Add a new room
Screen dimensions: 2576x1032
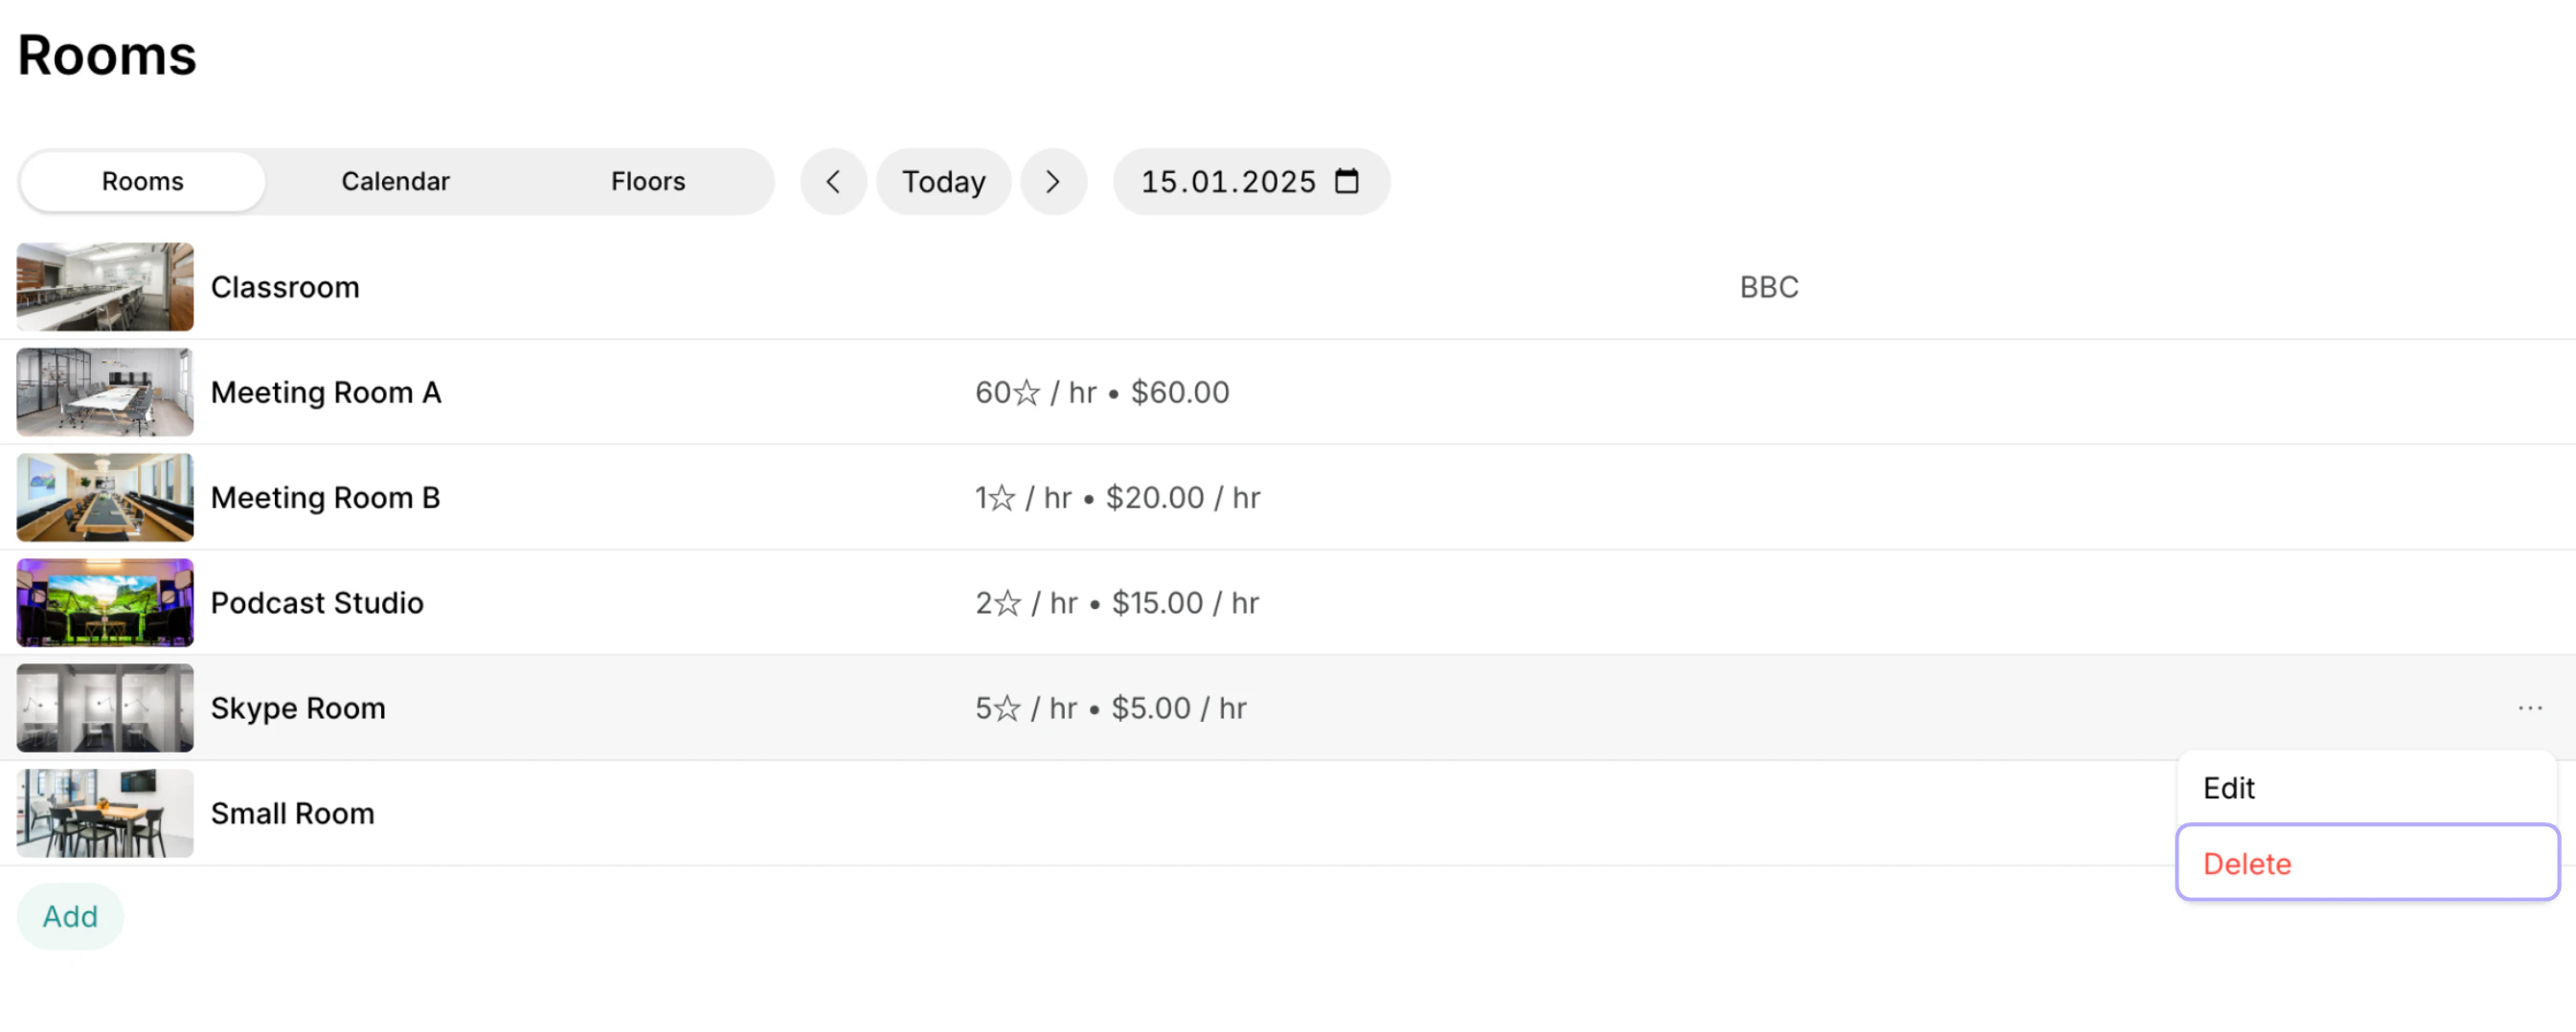[70, 916]
